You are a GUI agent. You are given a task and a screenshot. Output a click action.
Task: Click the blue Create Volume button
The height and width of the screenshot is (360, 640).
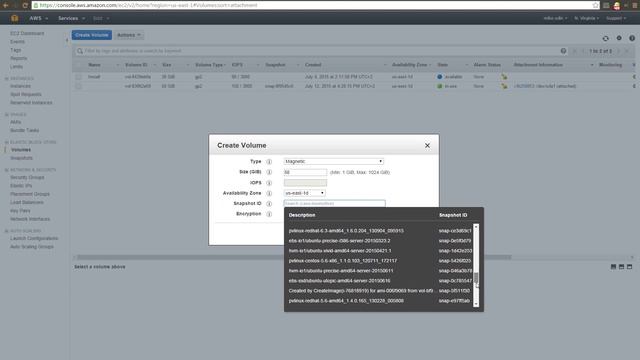pos(92,35)
